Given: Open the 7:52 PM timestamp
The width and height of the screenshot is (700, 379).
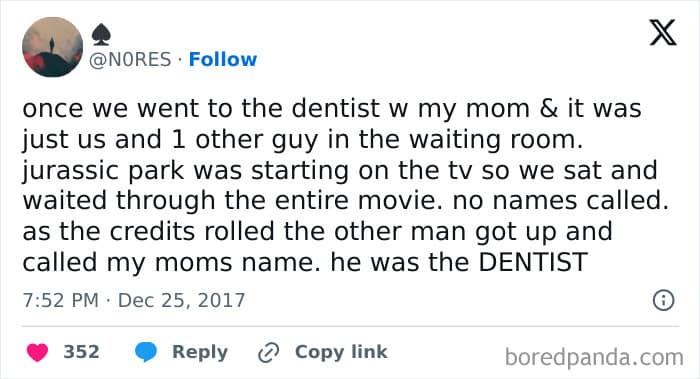Looking at the screenshot, I should (x=61, y=300).
